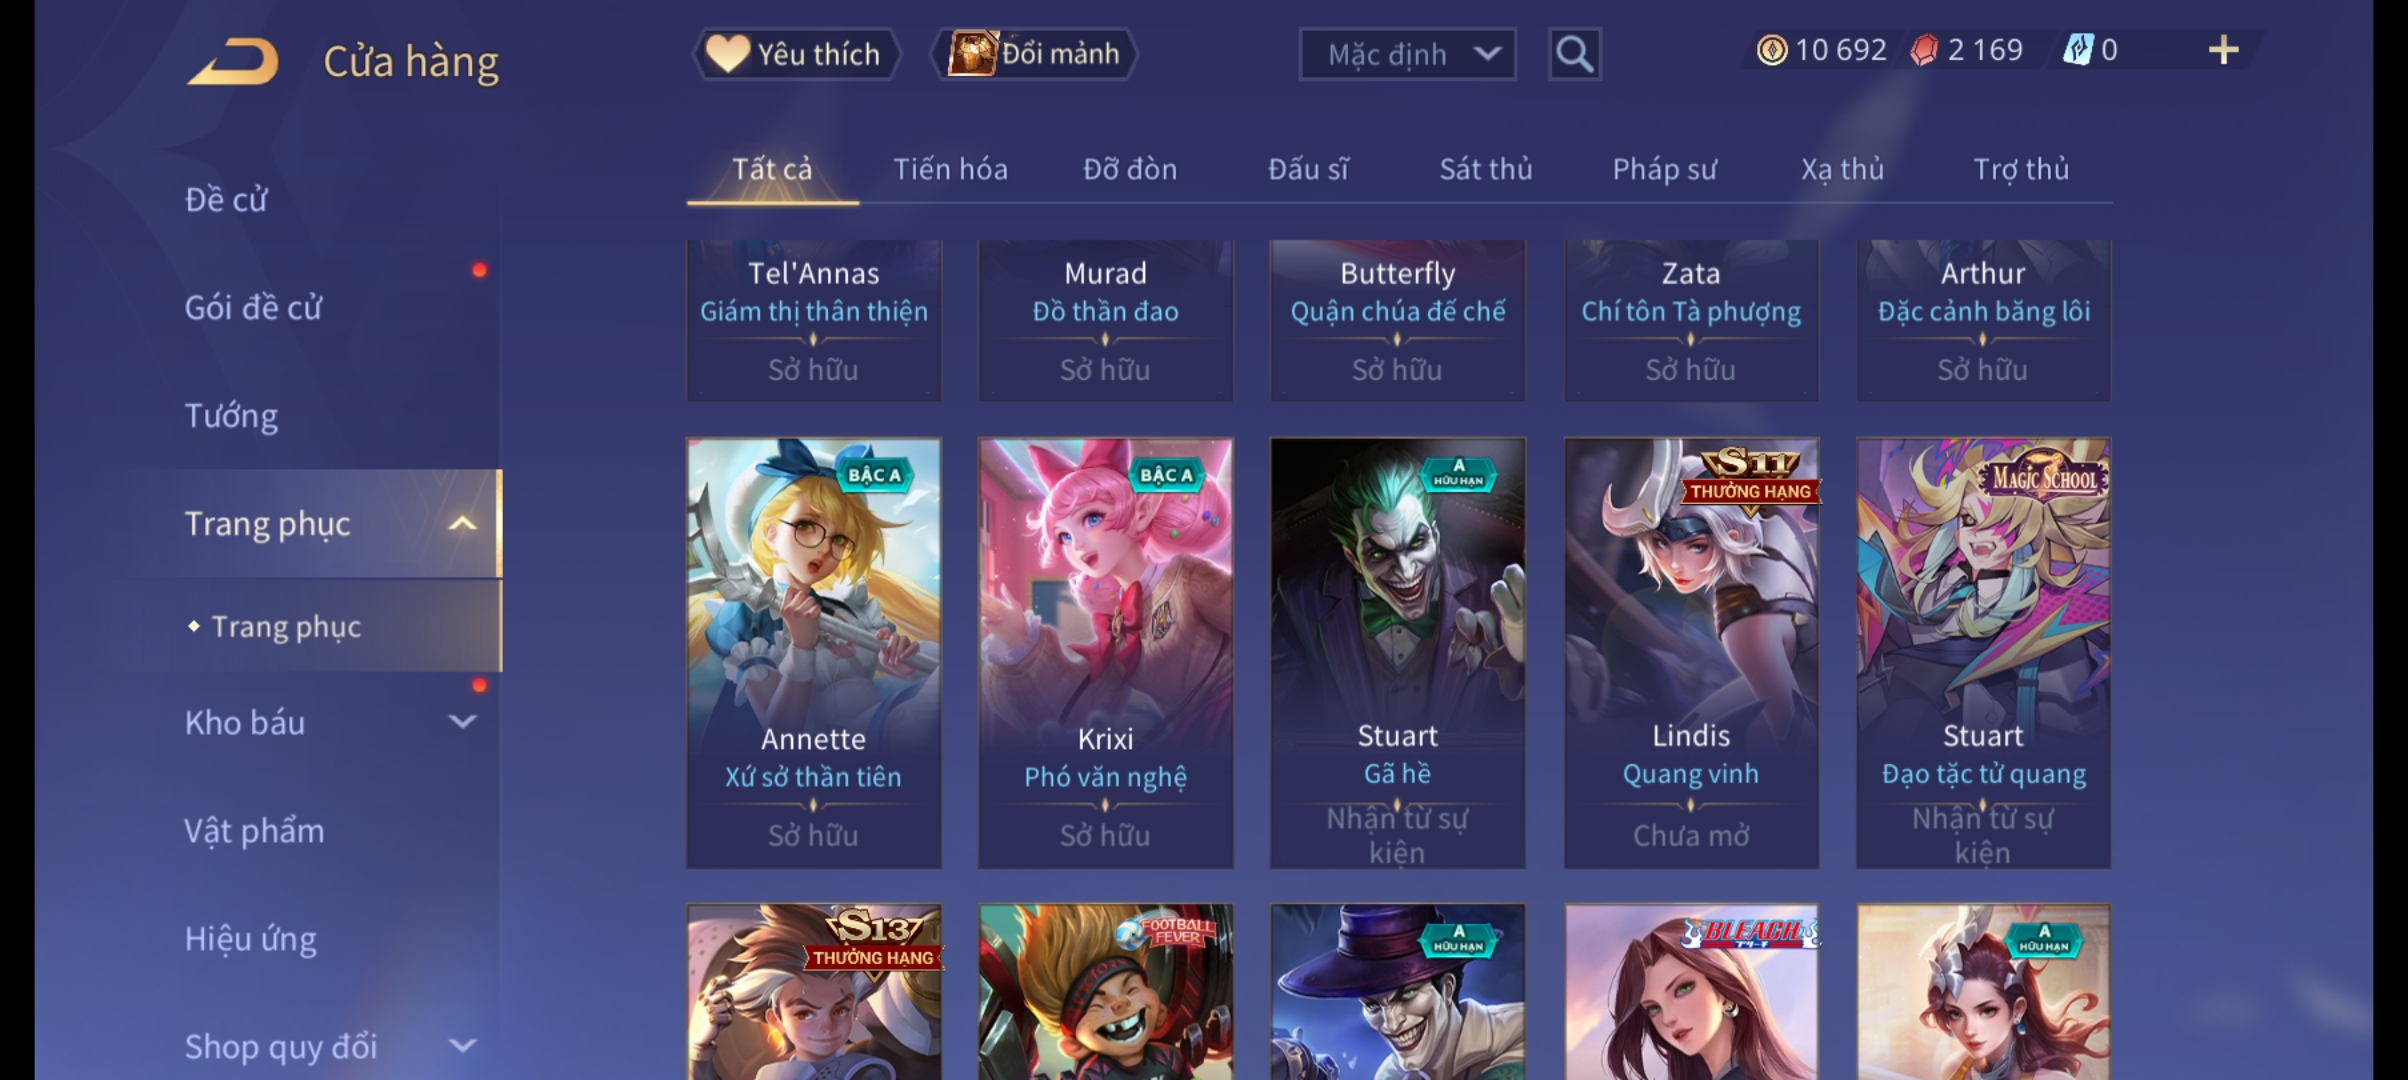Open Gói đề cử in sidebar
Image resolution: width=2408 pixels, height=1080 pixels.
253,307
